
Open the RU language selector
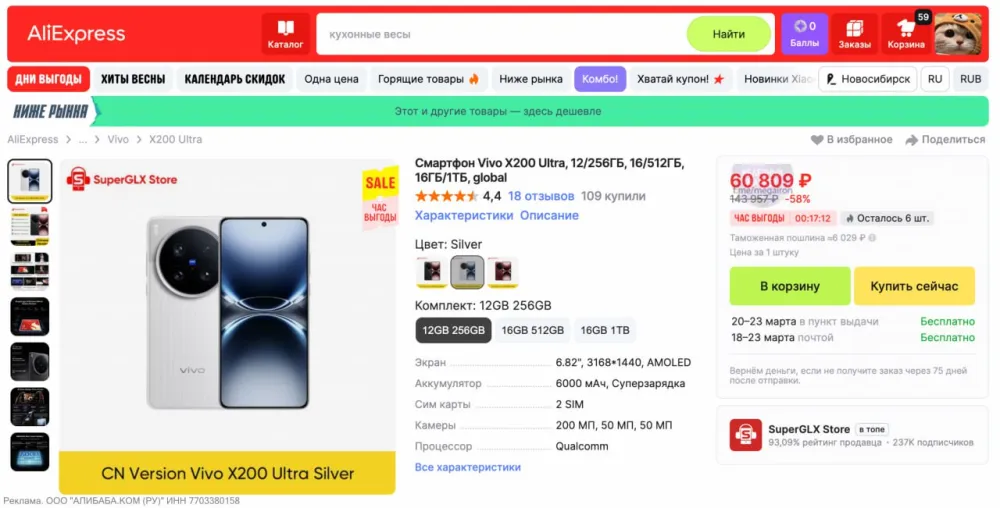[x=935, y=79]
